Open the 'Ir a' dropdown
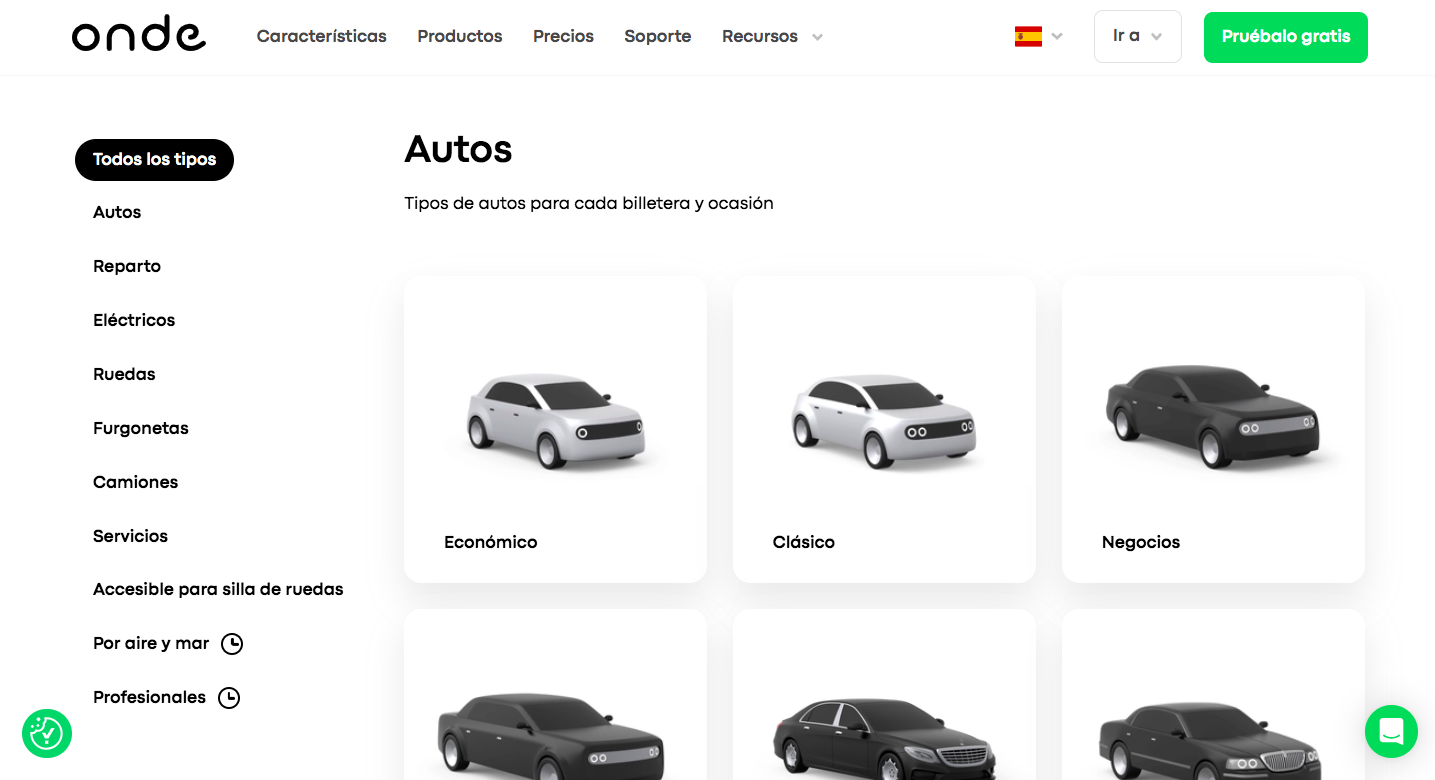1435x780 pixels. pyautogui.click(x=1138, y=37)
